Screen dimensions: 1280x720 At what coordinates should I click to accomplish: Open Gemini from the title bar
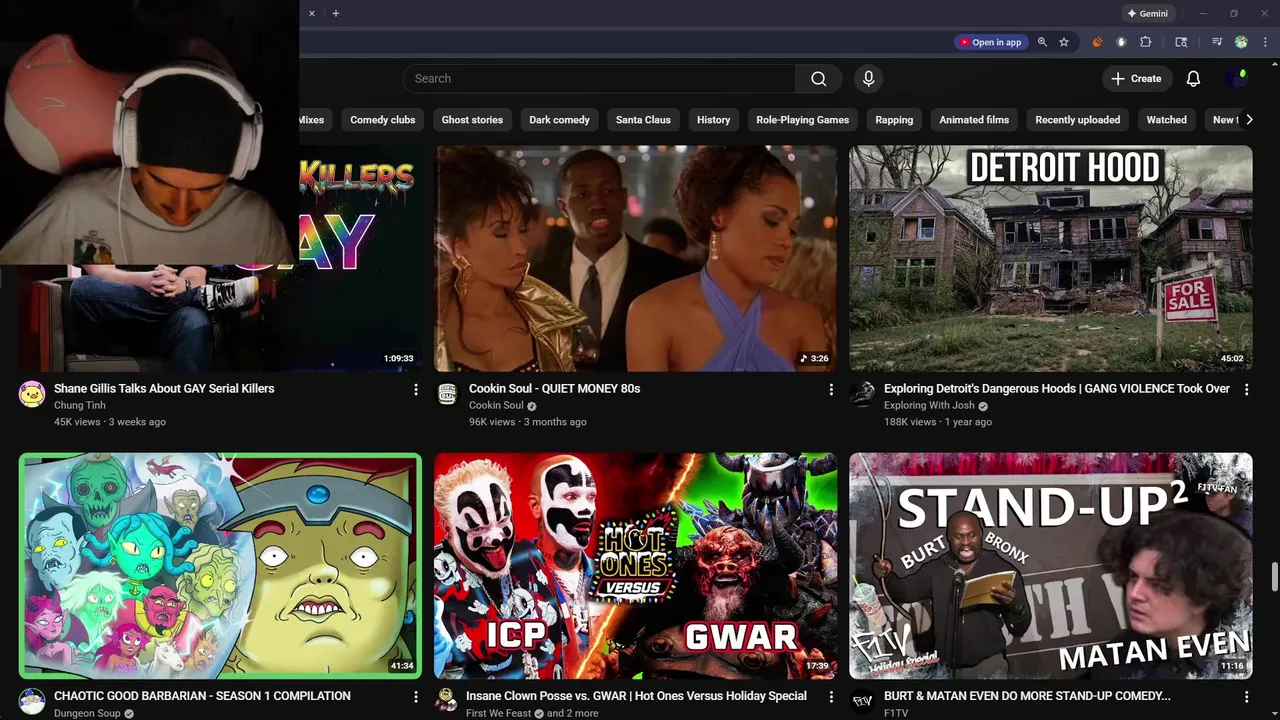(x=1147, y=13)
